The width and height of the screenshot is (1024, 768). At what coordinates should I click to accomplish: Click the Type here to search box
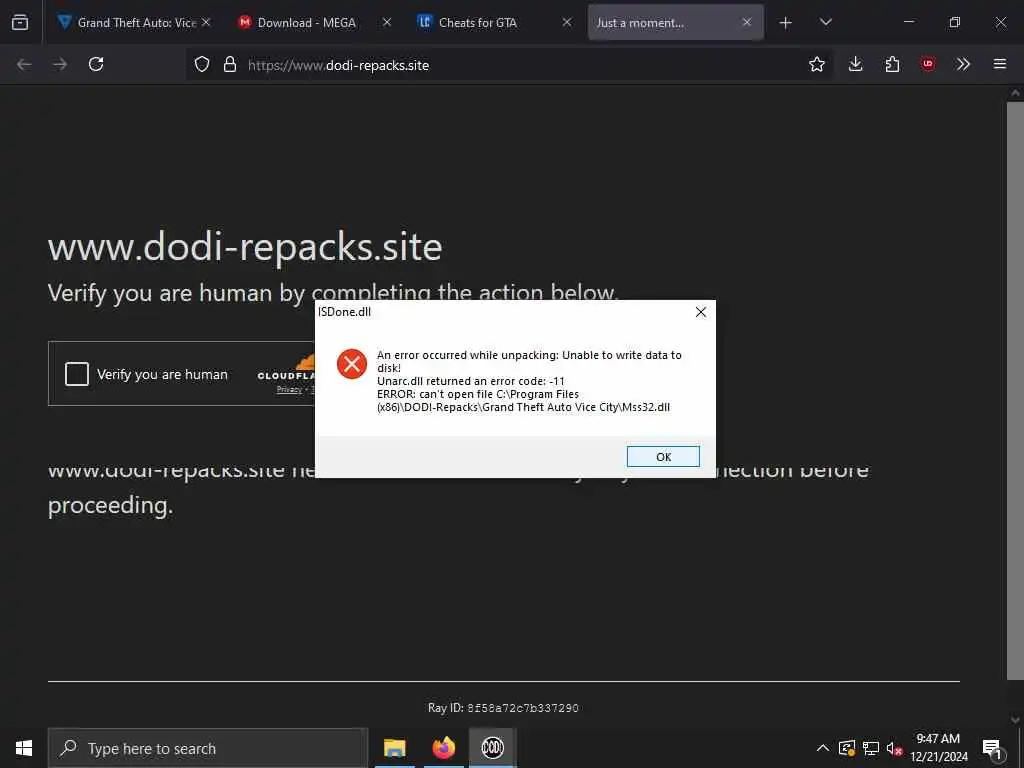(208, 748)
